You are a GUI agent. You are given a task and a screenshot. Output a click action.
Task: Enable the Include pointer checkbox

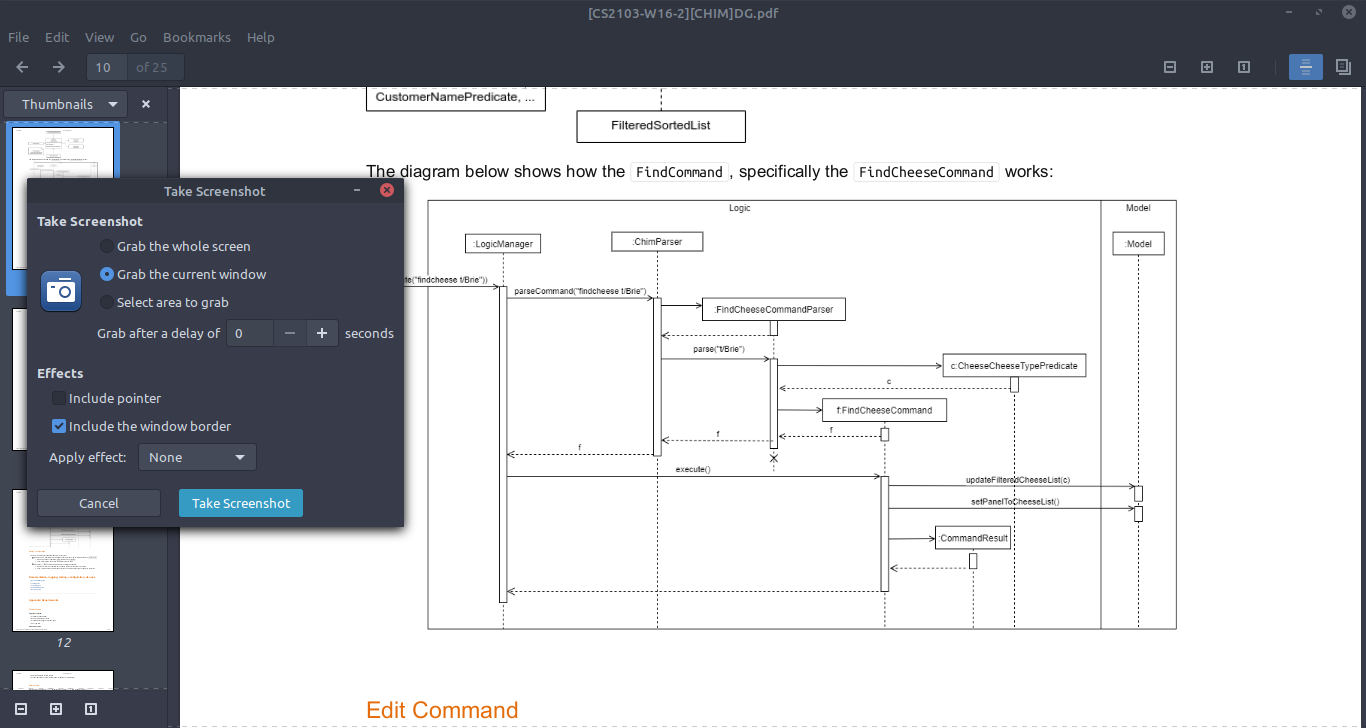58,398
